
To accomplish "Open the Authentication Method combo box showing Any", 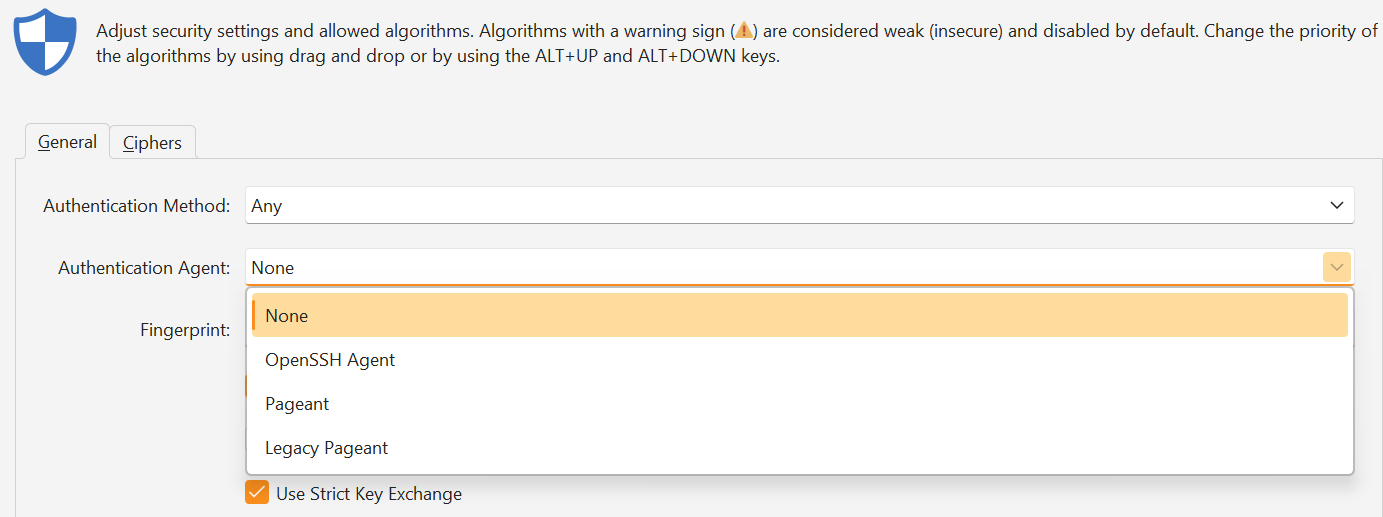I will 800,205.
